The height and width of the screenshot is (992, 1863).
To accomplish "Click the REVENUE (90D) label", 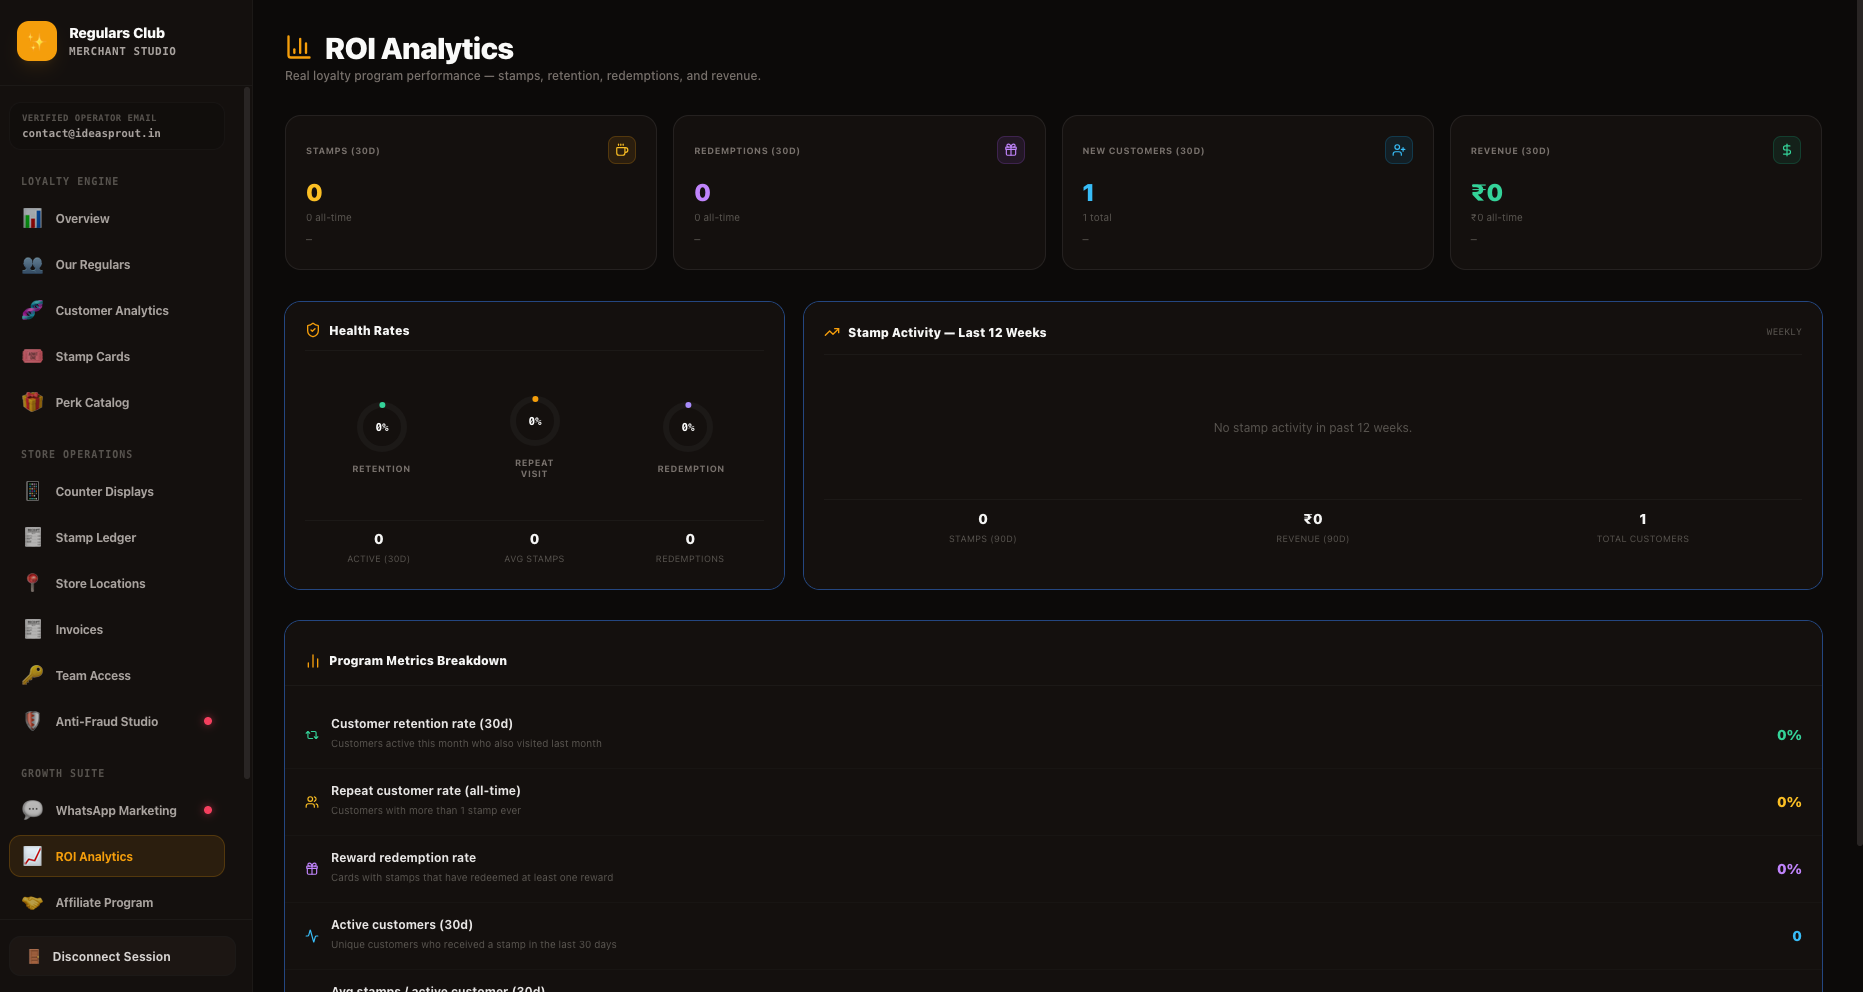I will (1313, 539).
